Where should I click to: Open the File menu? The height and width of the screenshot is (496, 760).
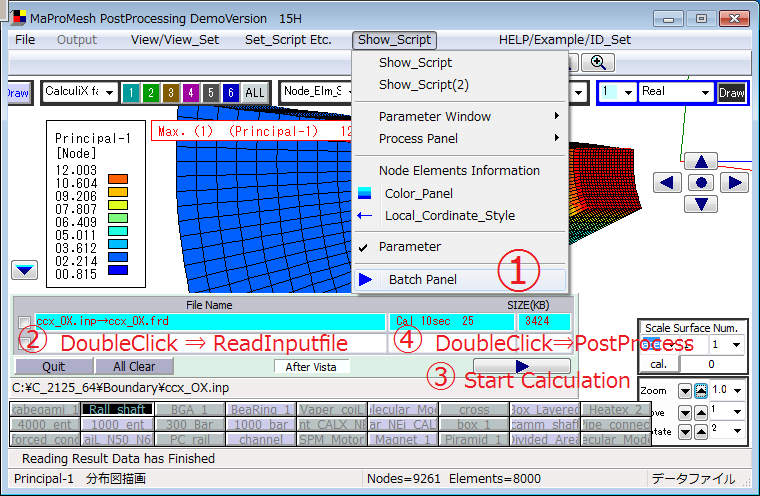pos(25,40)
